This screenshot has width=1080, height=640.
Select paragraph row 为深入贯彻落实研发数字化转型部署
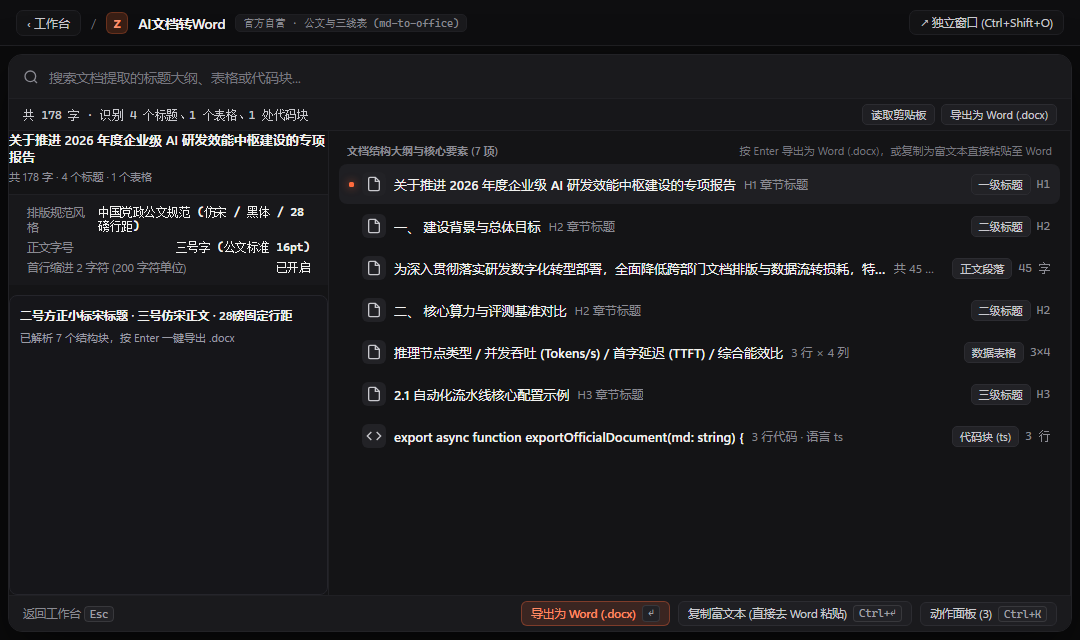(699, 269)
